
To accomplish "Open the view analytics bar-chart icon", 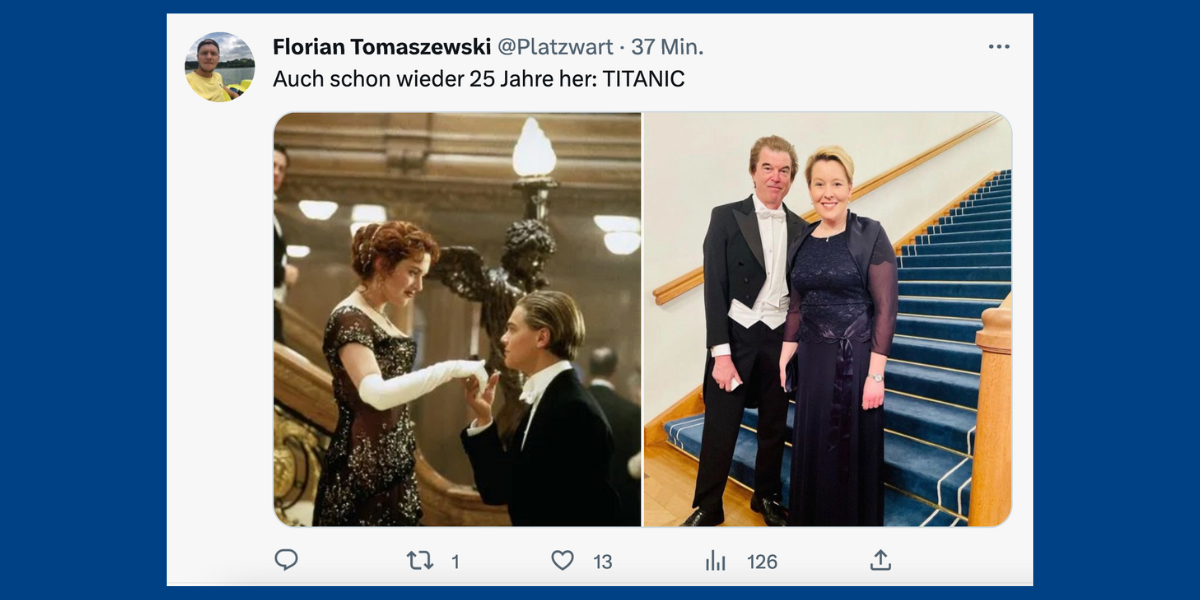I will point(715,561).
